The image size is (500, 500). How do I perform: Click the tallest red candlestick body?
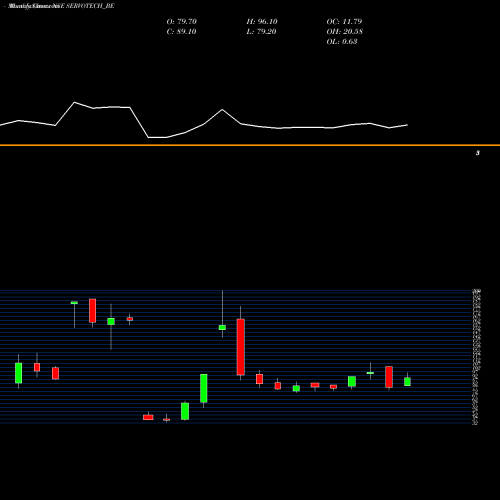pos(241,347)
